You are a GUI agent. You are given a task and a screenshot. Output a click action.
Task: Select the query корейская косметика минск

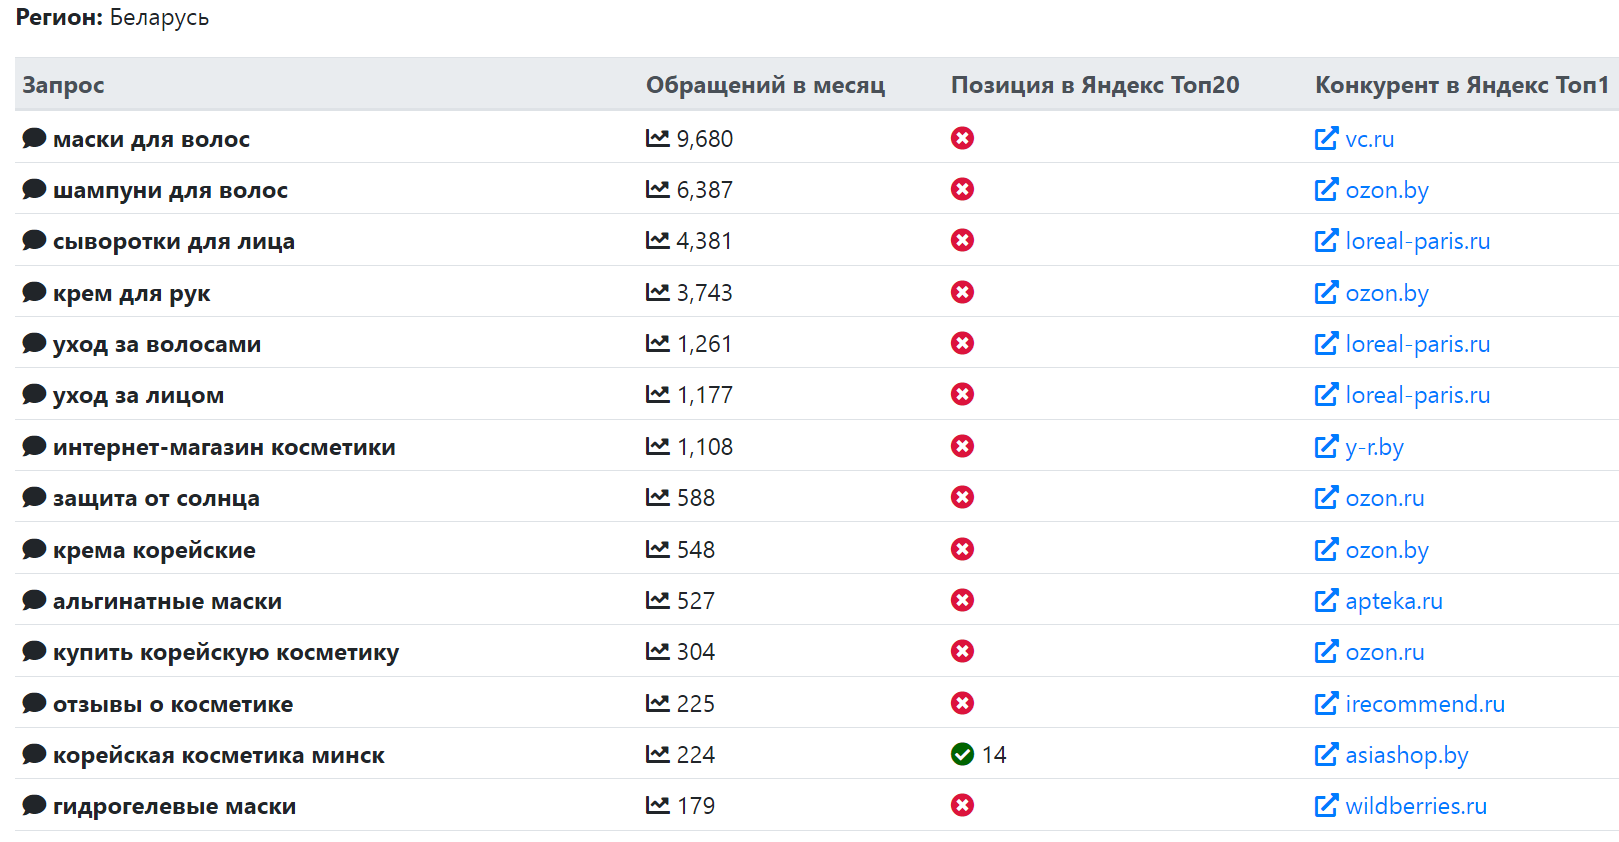(x=218, y=755)
